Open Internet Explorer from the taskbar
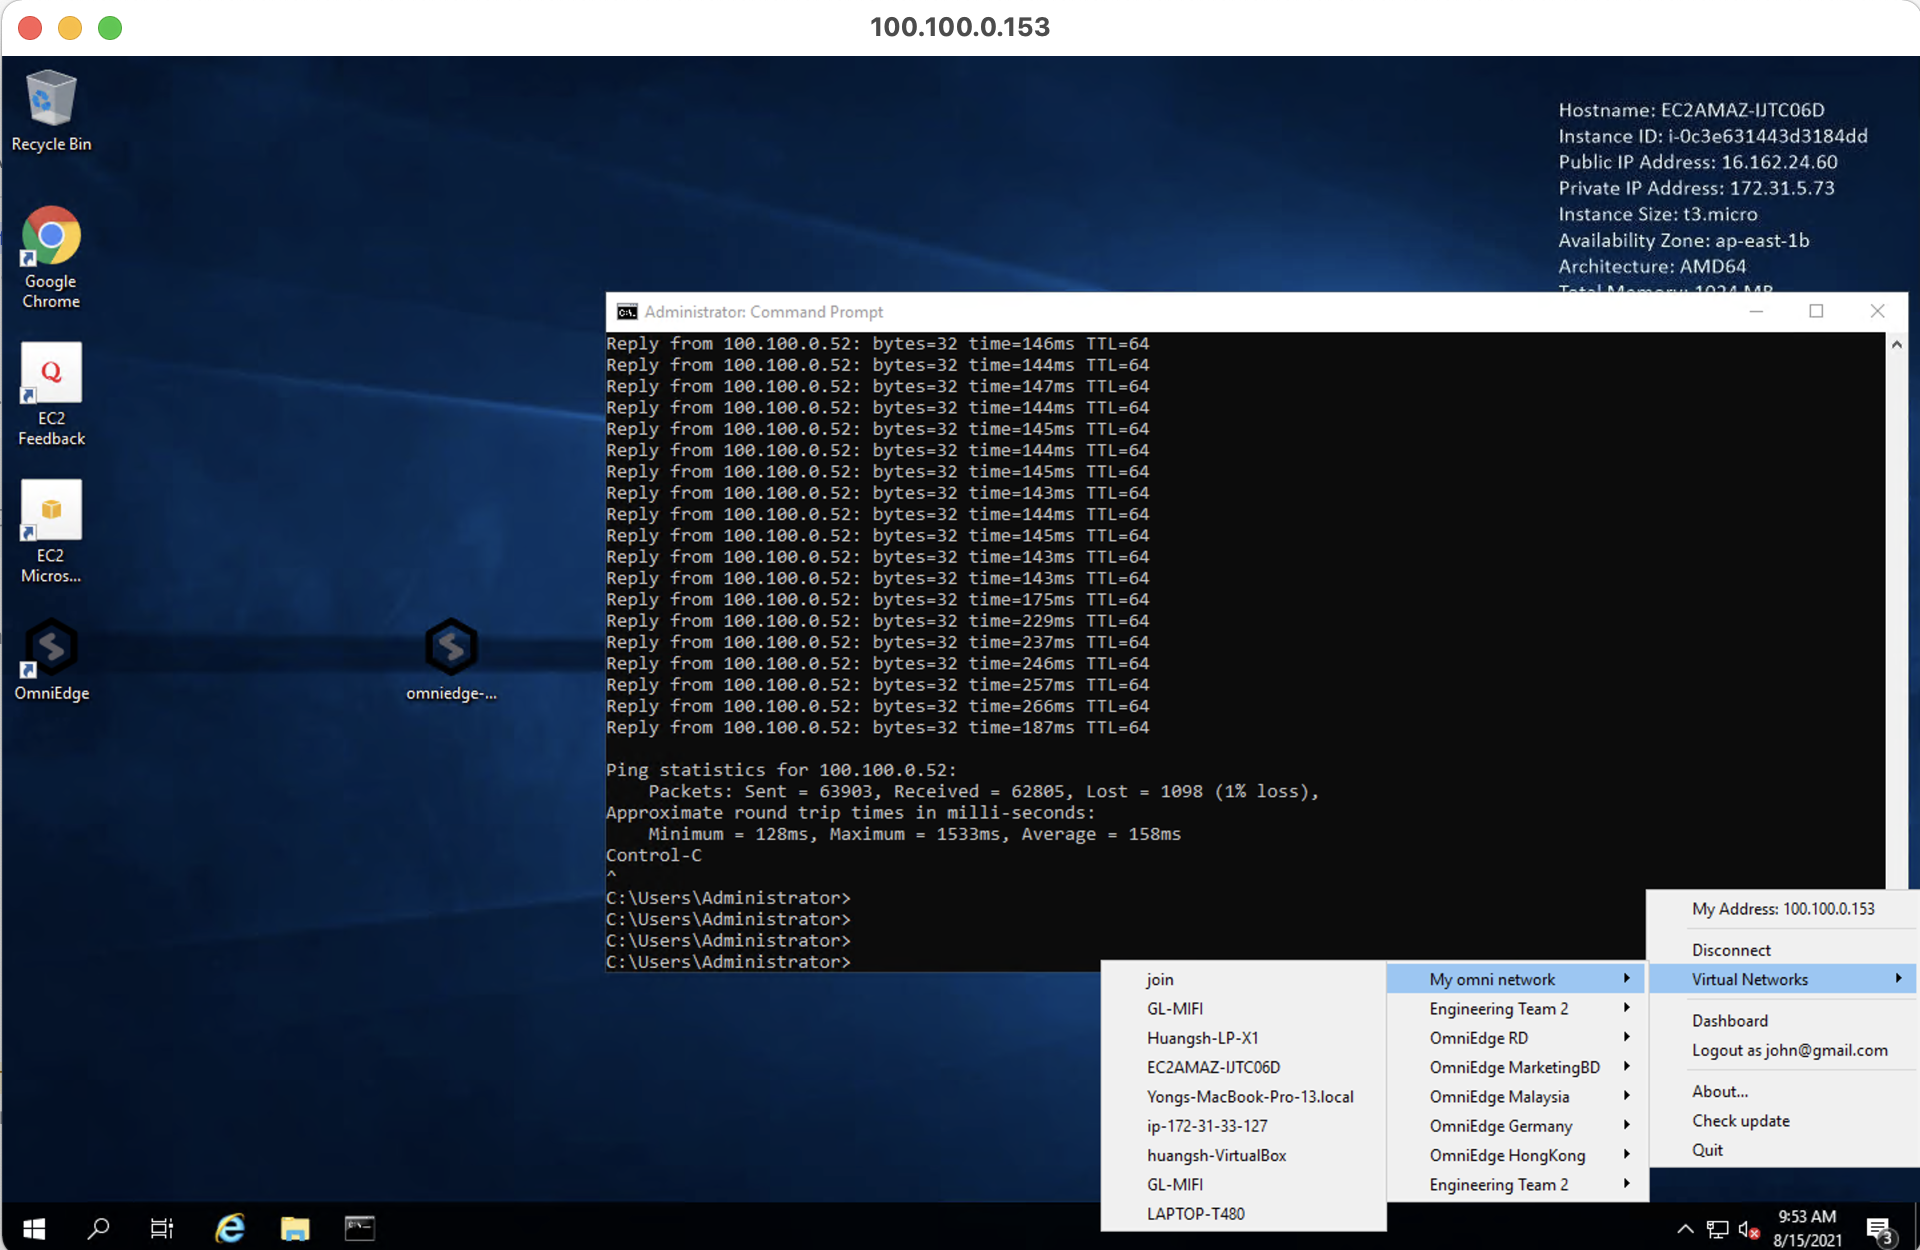Image resolution: width=1920 pixels, height=1250 pixels. coord(229,1227)
